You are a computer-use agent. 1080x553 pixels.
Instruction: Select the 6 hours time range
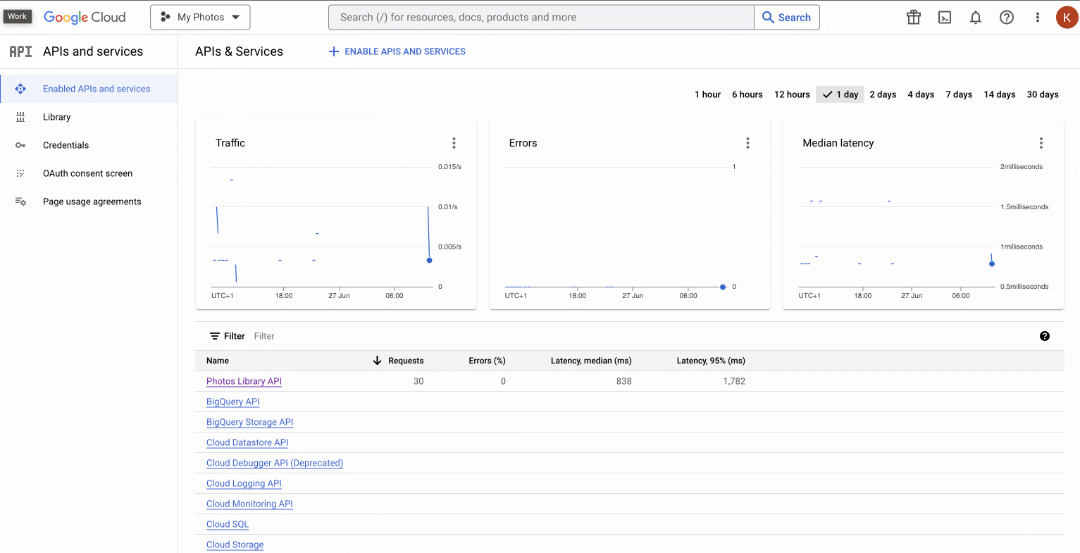point(747,94)
